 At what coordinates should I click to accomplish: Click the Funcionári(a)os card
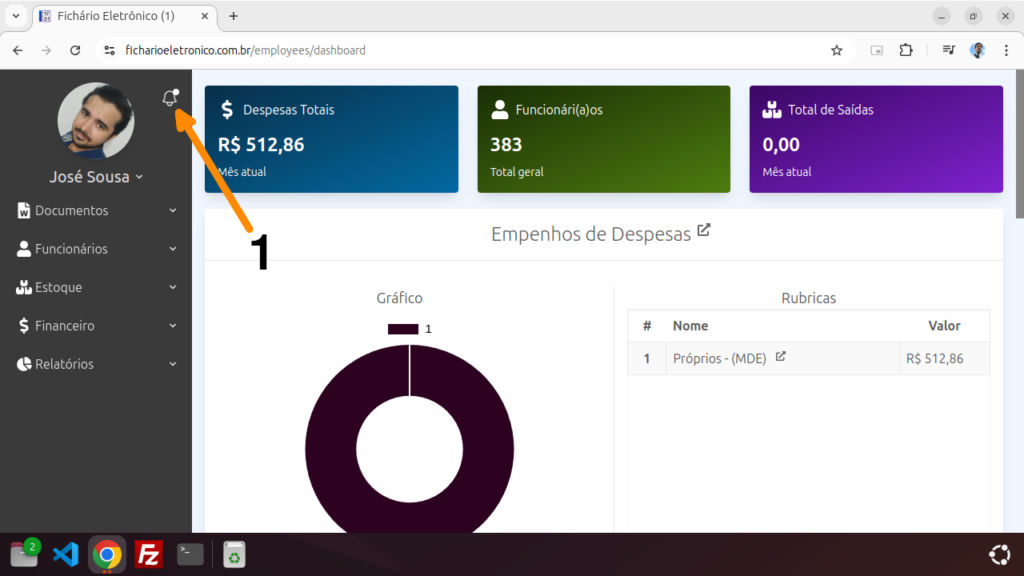tap(604, 139)
